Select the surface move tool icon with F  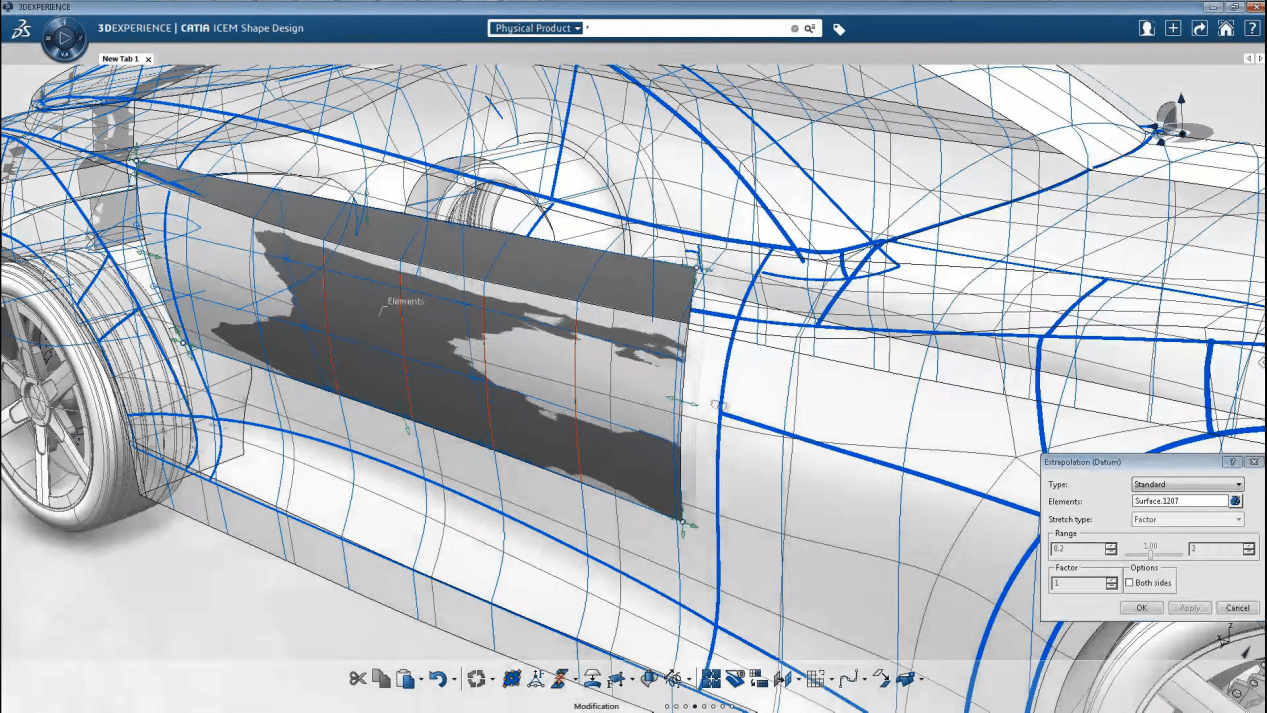[x=617, y=679]
